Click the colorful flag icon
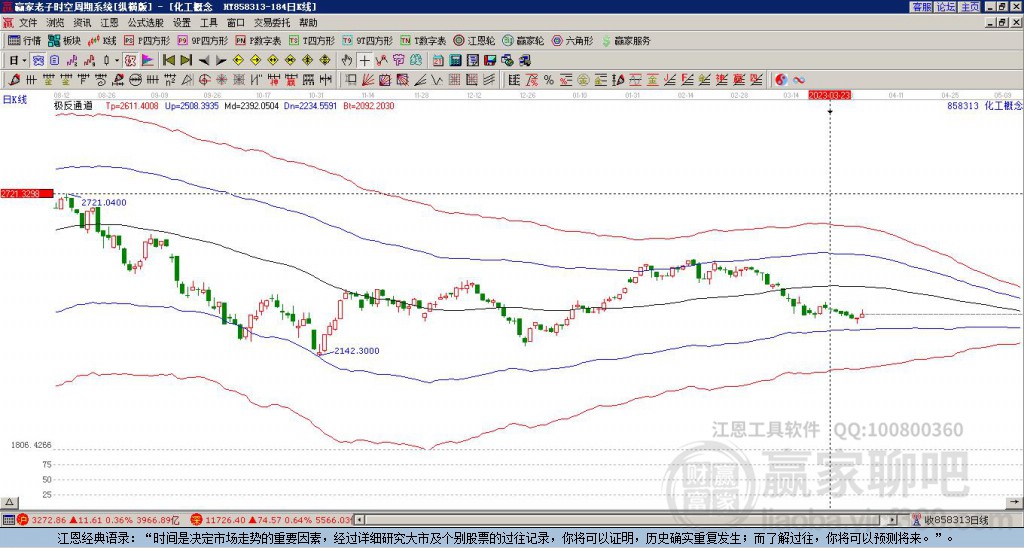The height and width of the screenshot is (548, 1024). (x=148, y=61)
